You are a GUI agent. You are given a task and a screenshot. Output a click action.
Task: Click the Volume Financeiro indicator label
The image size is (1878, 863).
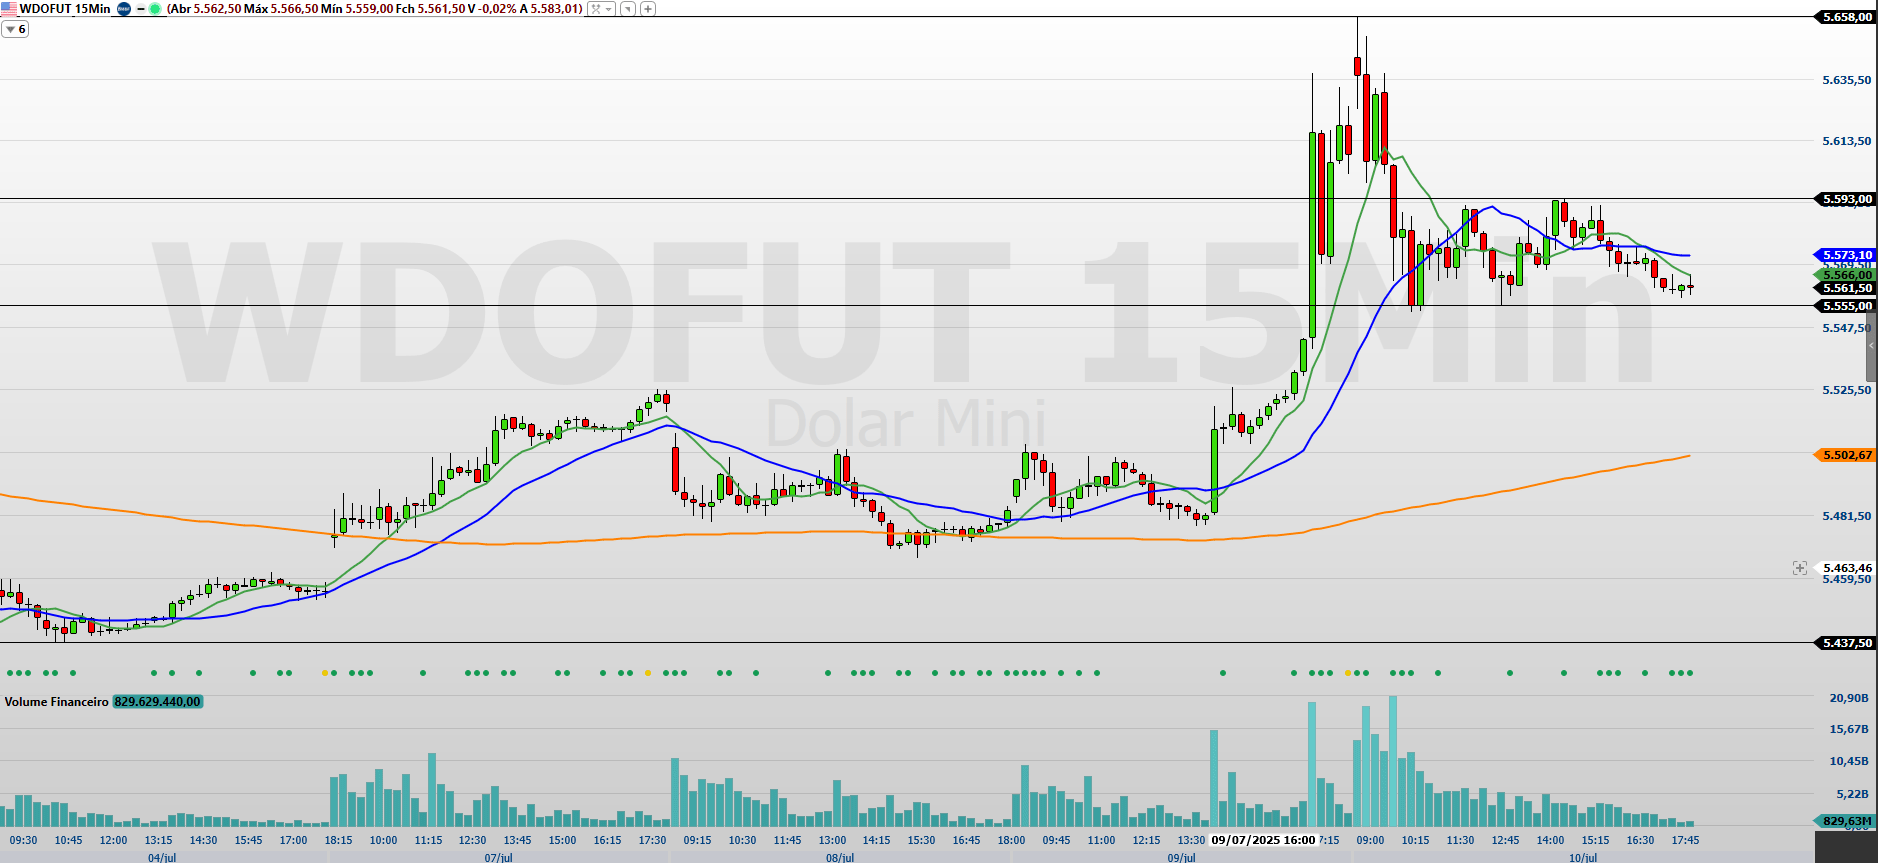click(x=56, y=702)
